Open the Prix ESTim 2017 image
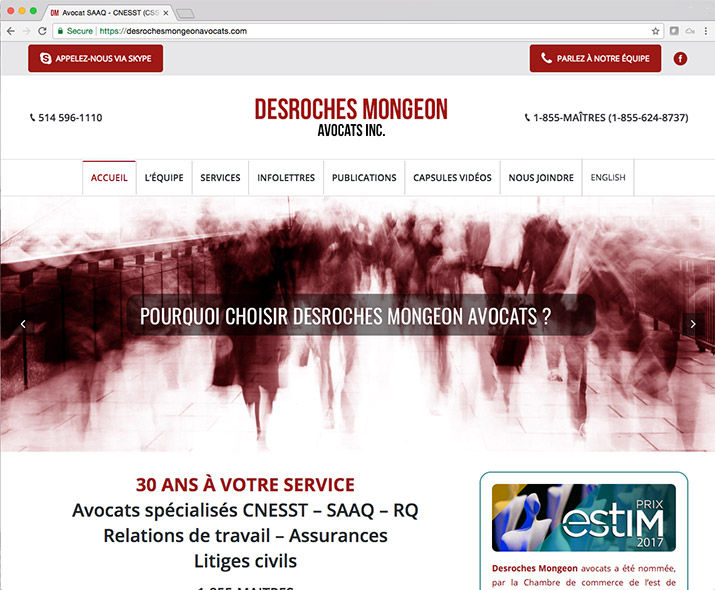This screenshot has width=715, height=590. pos(583,518)
